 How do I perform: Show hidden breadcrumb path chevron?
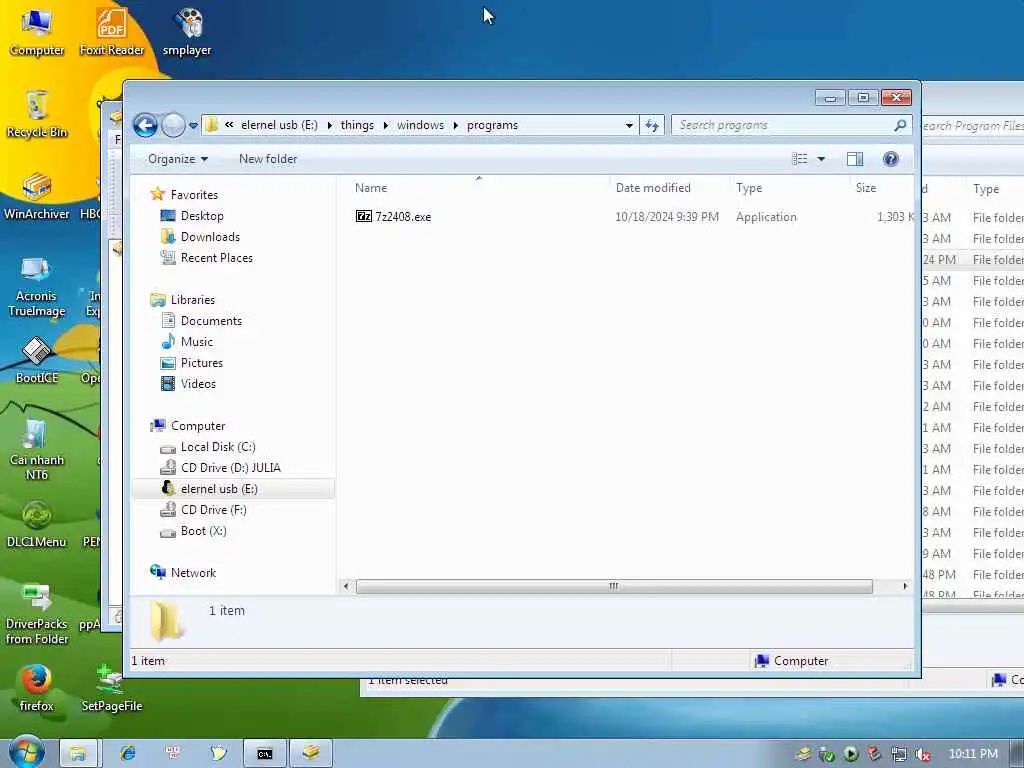229,125
